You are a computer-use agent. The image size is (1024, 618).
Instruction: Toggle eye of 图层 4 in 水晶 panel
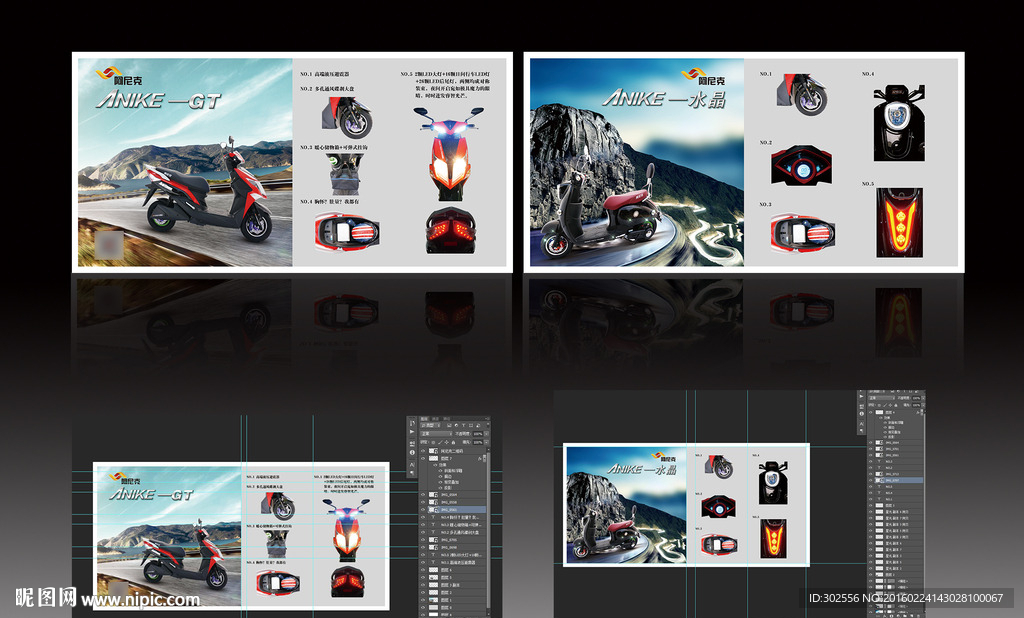[x=871, y=412]
